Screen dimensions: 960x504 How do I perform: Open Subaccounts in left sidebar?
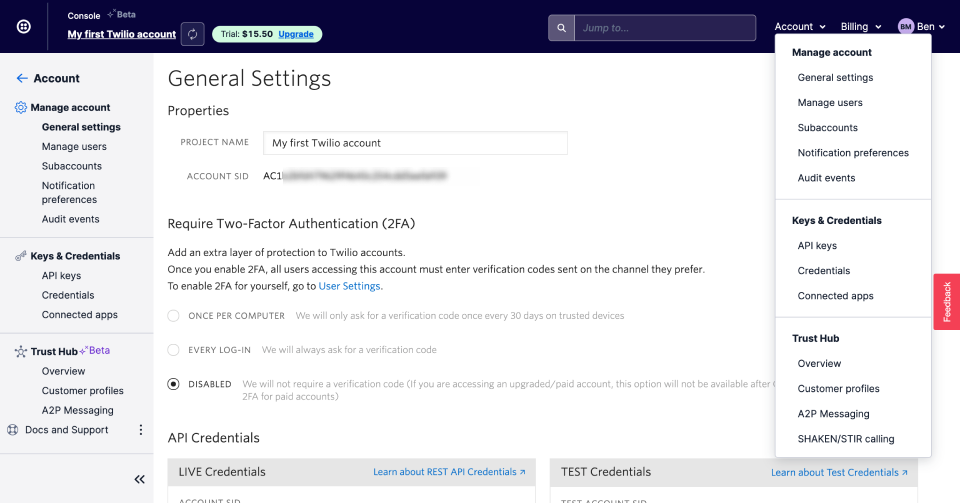point(72,167)
